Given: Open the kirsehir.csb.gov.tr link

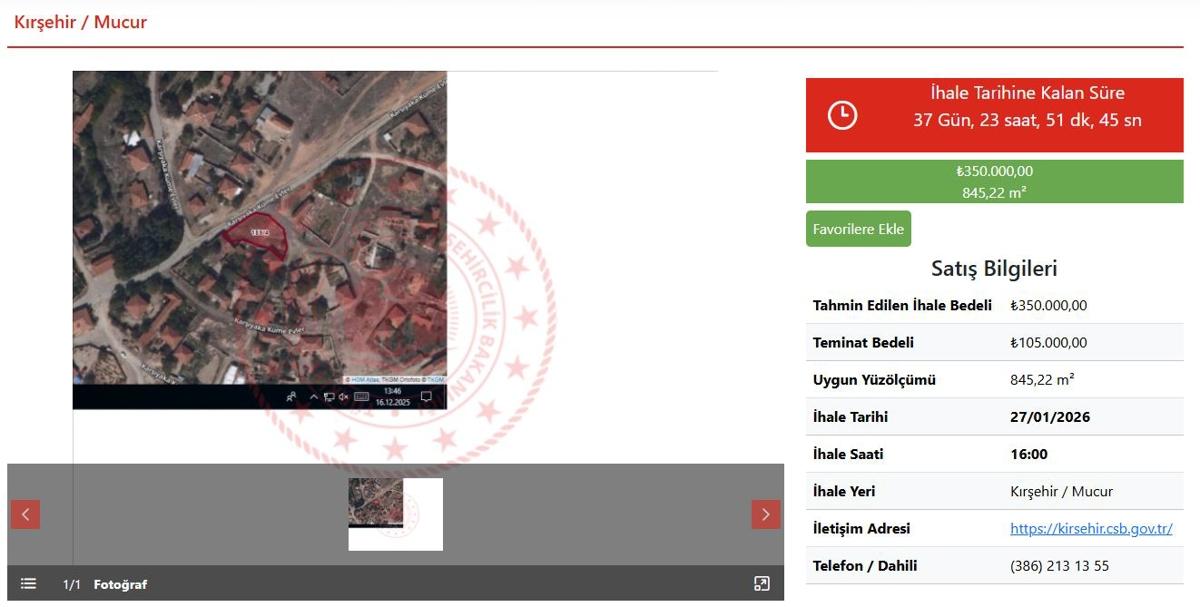Looking at the screenshot, I should click(x=1091, y=529).
